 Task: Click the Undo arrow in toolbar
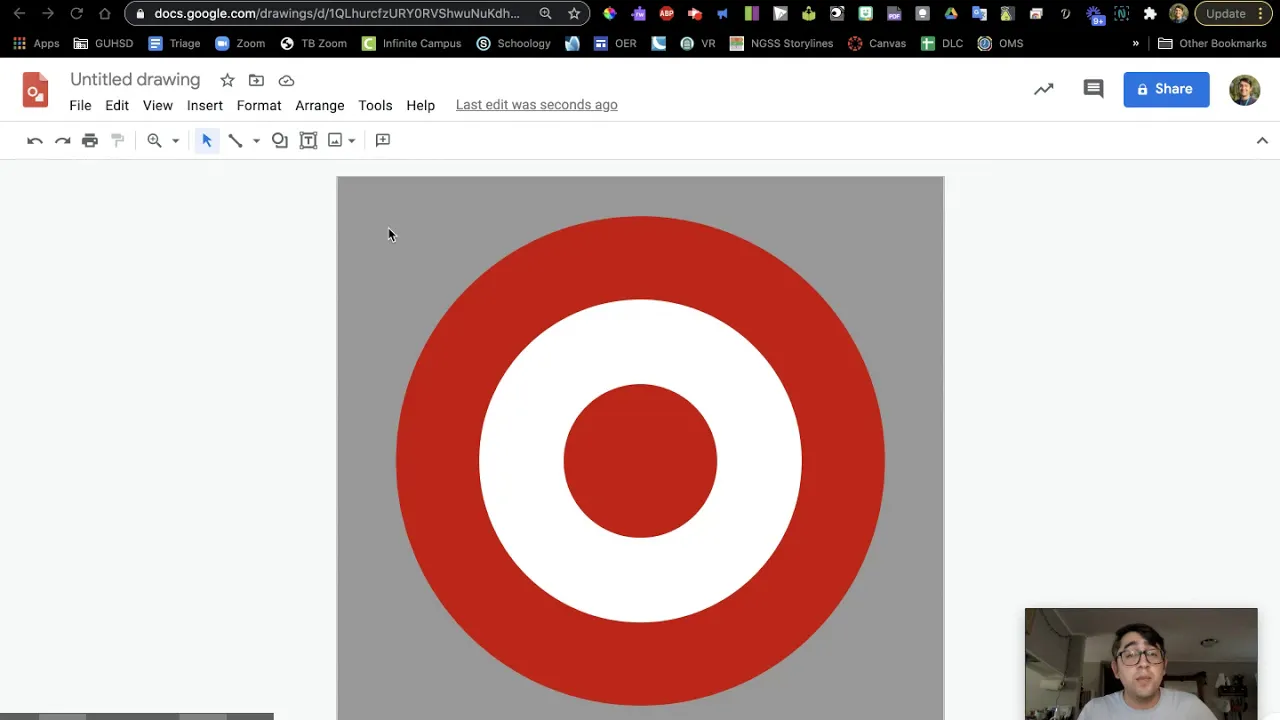pos(35,141)
